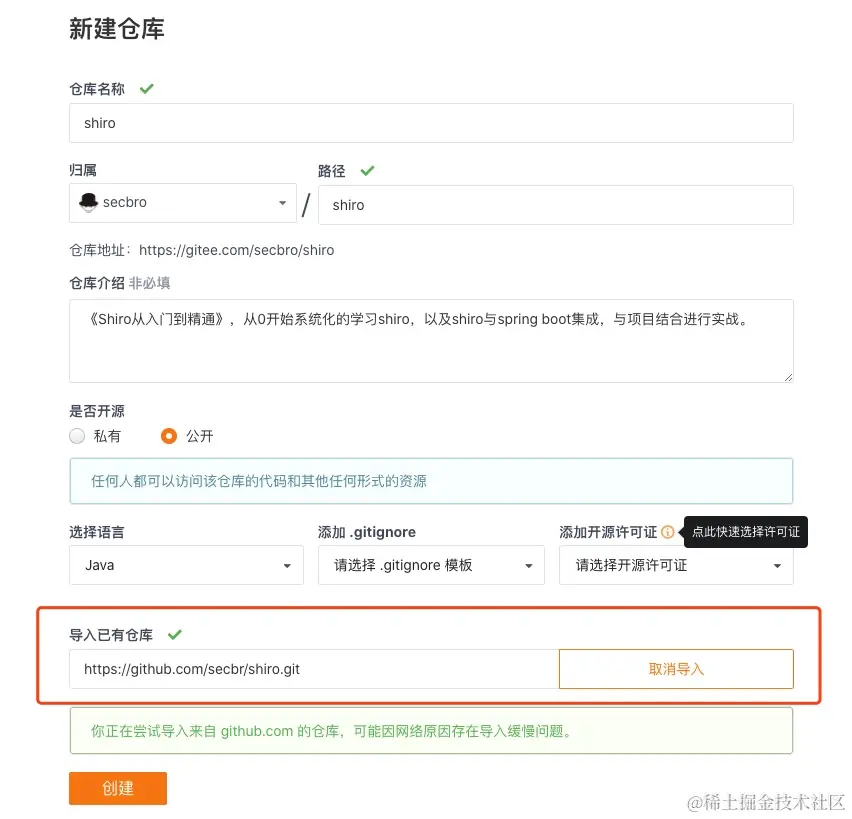The height and width of the screenshot is (819, 852).
Task: Click the slash separator between 归属 and 路径
Action: pyautogui.click(x=305, y=204)
